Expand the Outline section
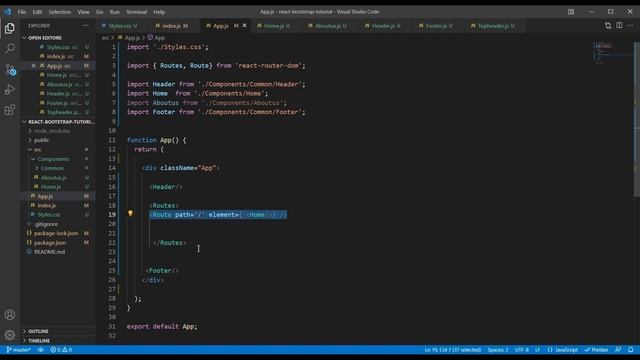 point(58,331)
